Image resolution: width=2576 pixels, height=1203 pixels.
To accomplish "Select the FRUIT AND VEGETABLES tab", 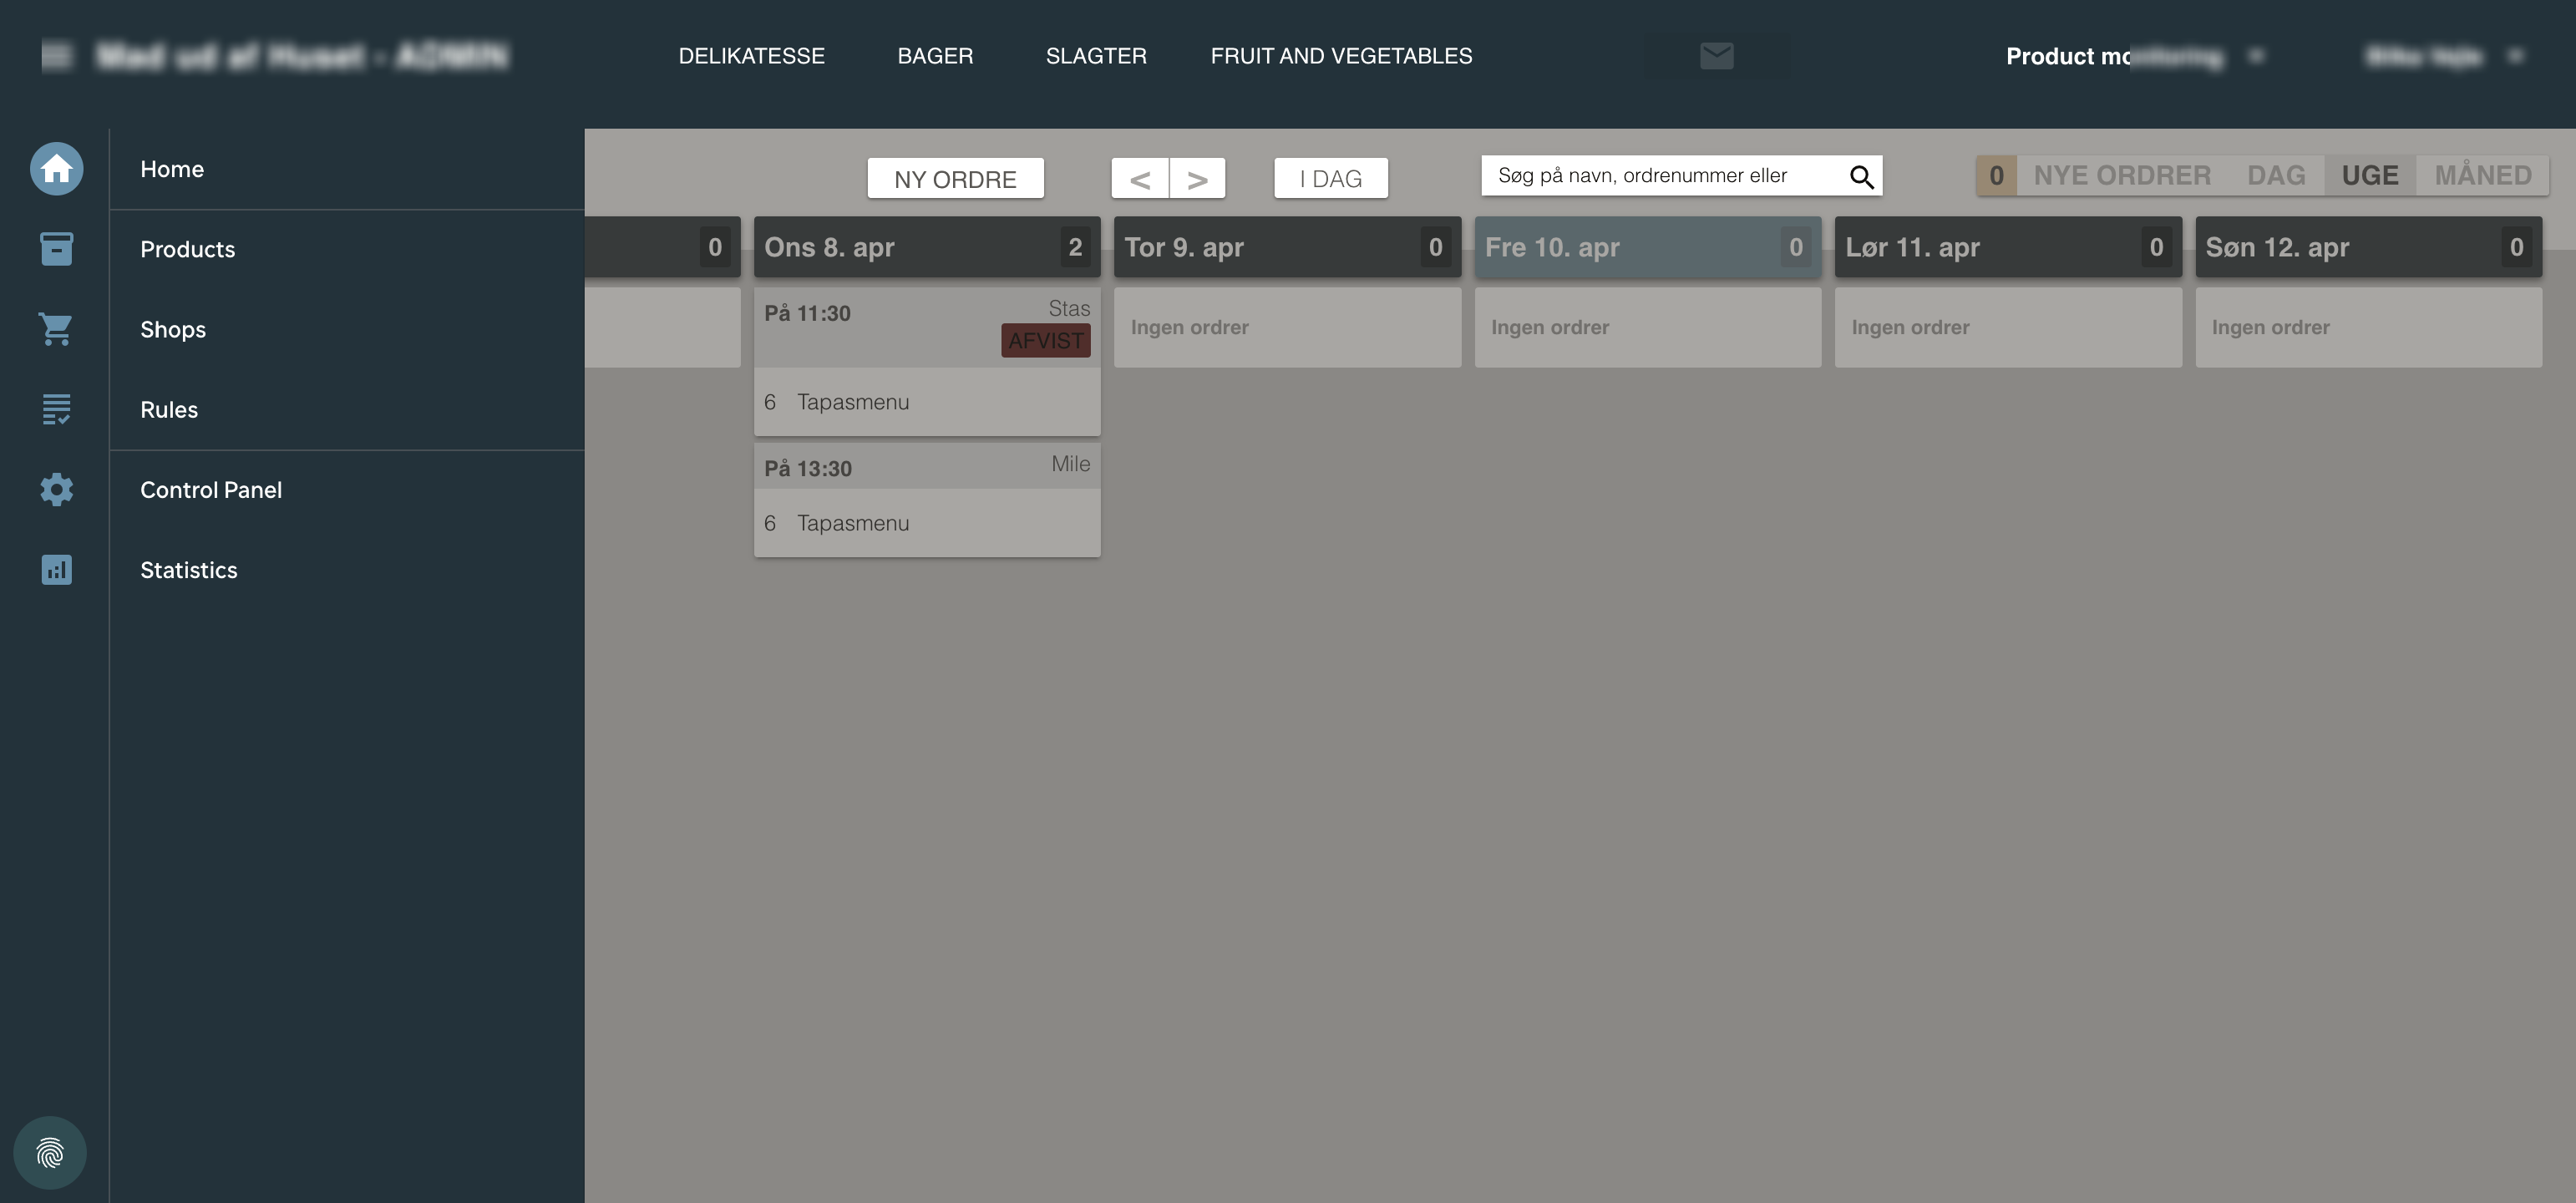I will tap(1340, 56).
